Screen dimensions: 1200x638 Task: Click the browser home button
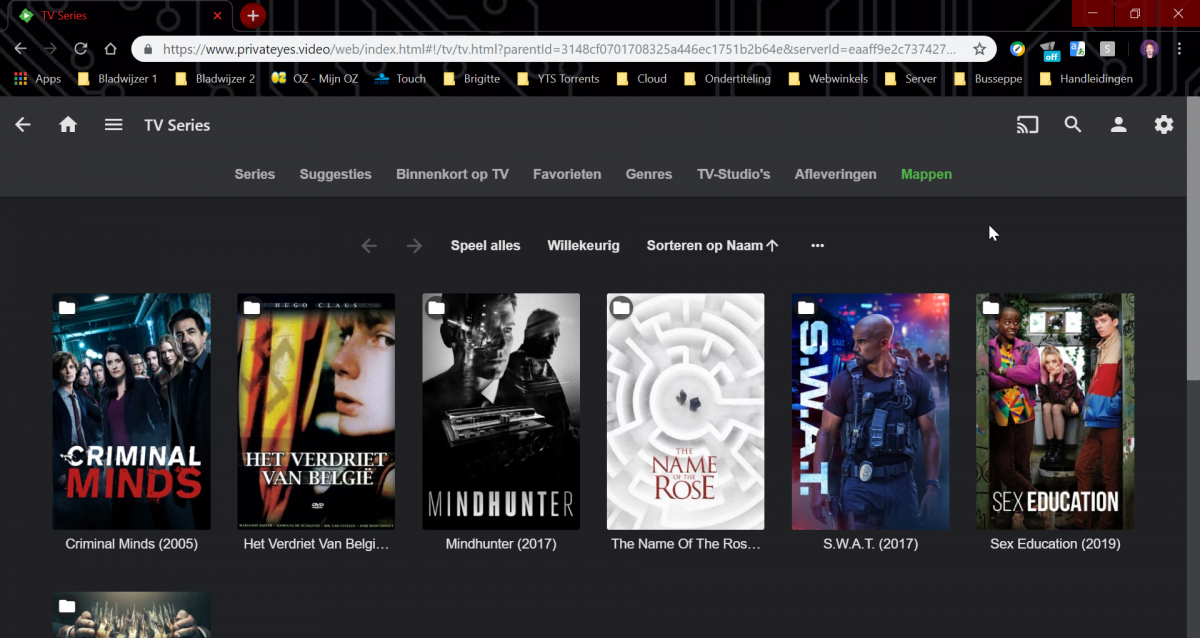coord(111,49)
